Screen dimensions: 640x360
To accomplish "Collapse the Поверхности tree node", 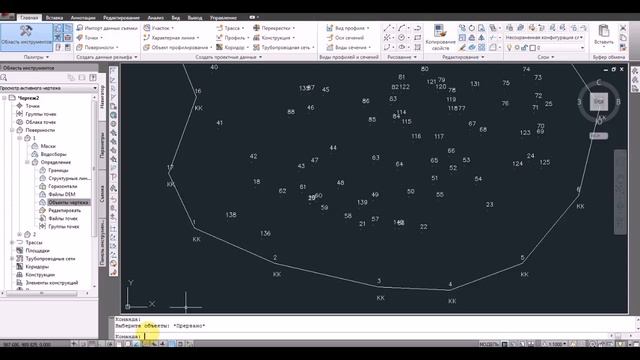I will point(12,130).
